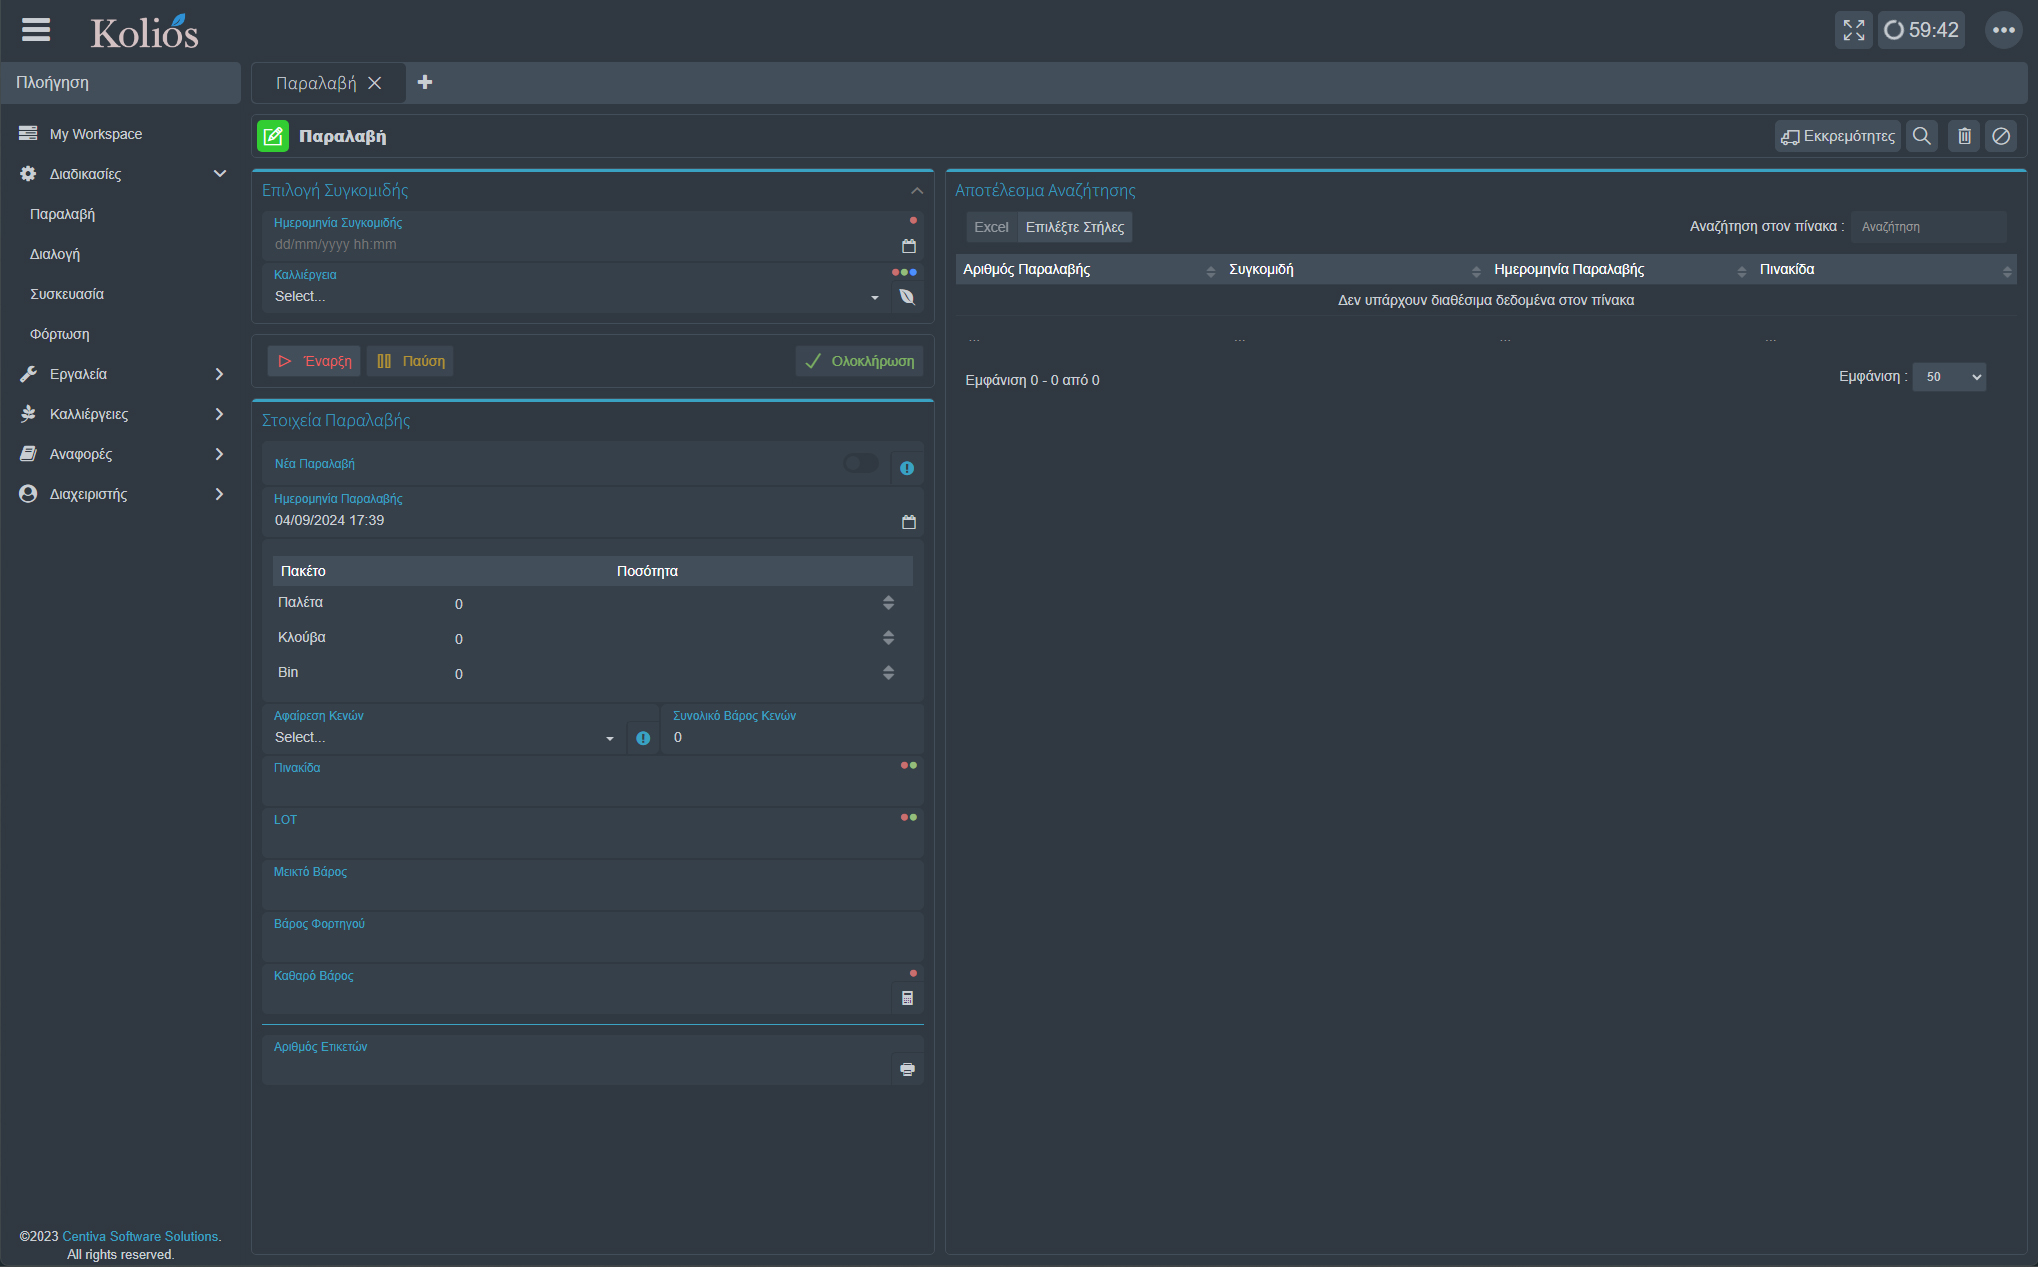The image size is (2038, 1267).
Task: Click the Βάρος Φορτηγού field
Action: (592, 937)
